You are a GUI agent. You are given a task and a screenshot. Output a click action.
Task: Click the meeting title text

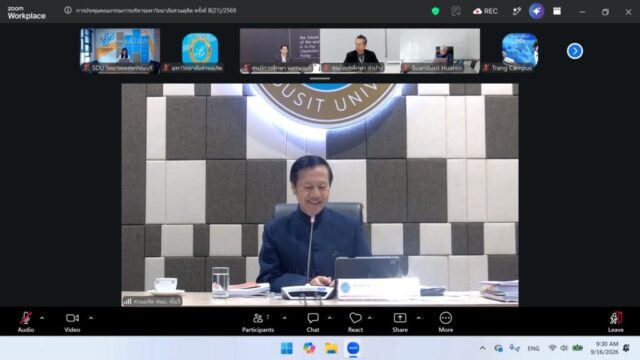[156, 11]
